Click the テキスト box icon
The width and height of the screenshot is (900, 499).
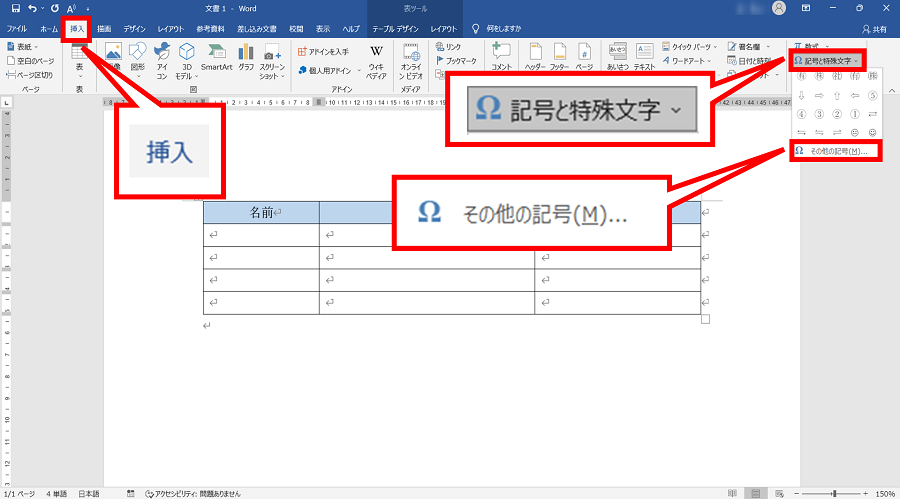click(x=644, y=51)
